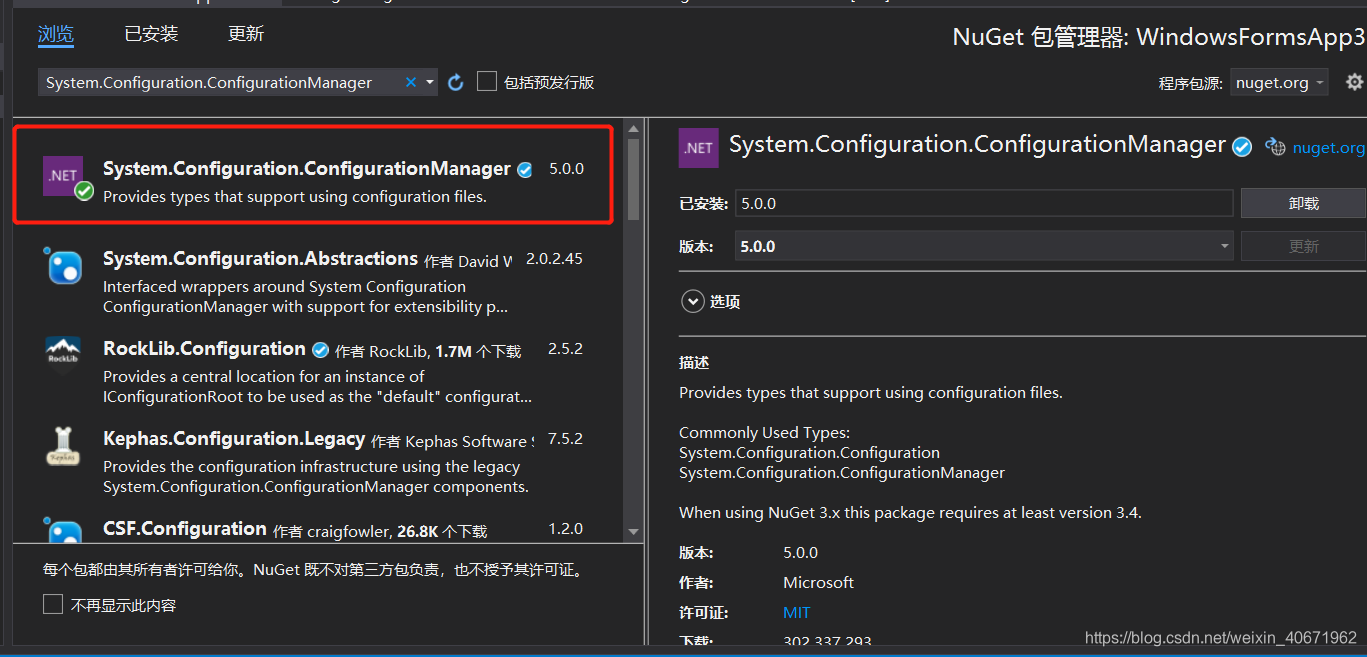The height and width of the screenshot is (657, 1367).
Task: Click package list scroll up arrow
Action: [x=633, y=127]
